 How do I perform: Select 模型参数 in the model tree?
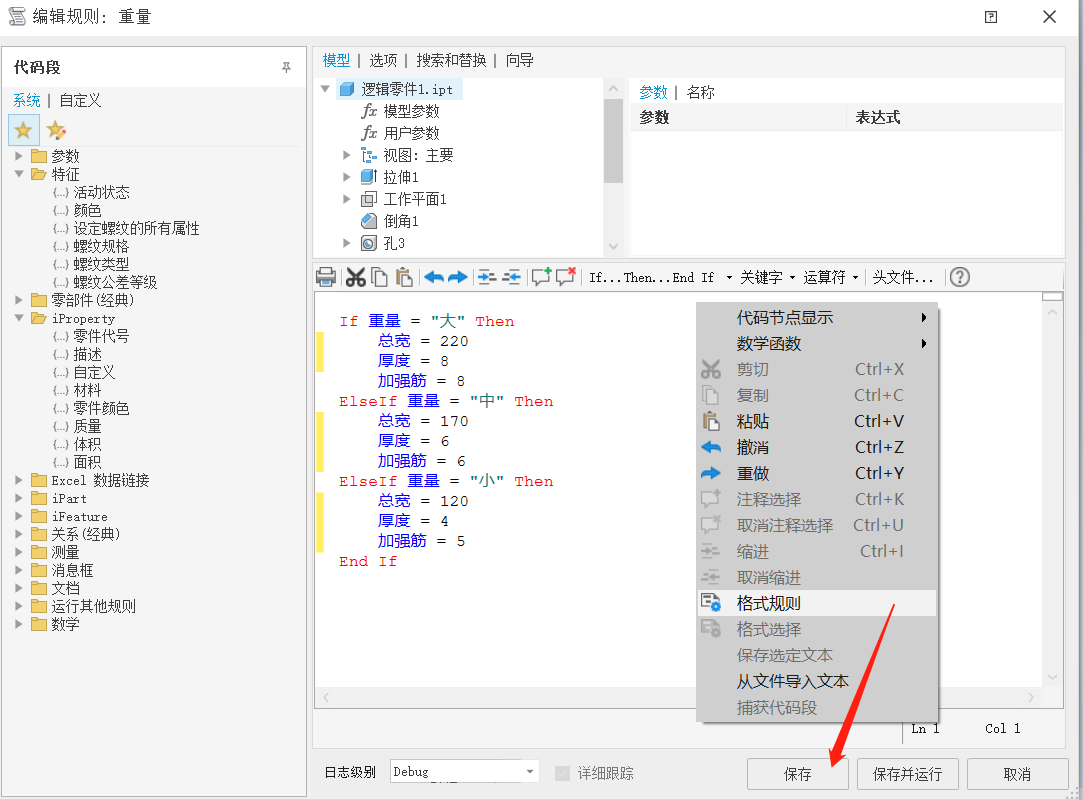click(412, 111)
